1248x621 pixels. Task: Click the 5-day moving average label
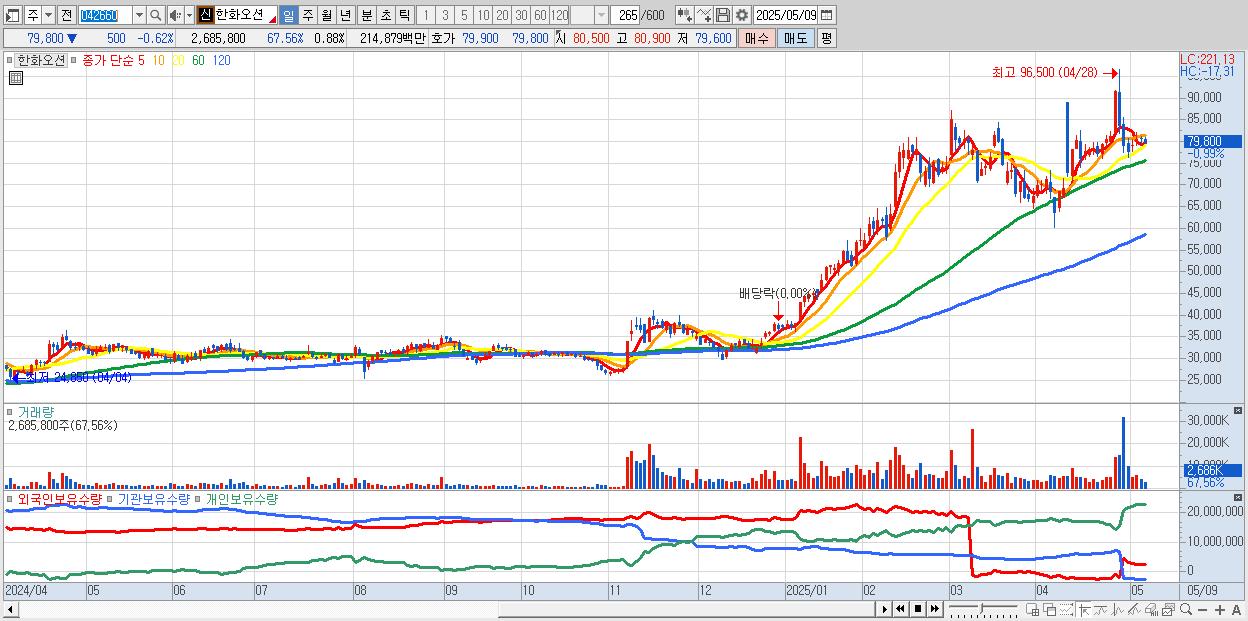point(141,60)
